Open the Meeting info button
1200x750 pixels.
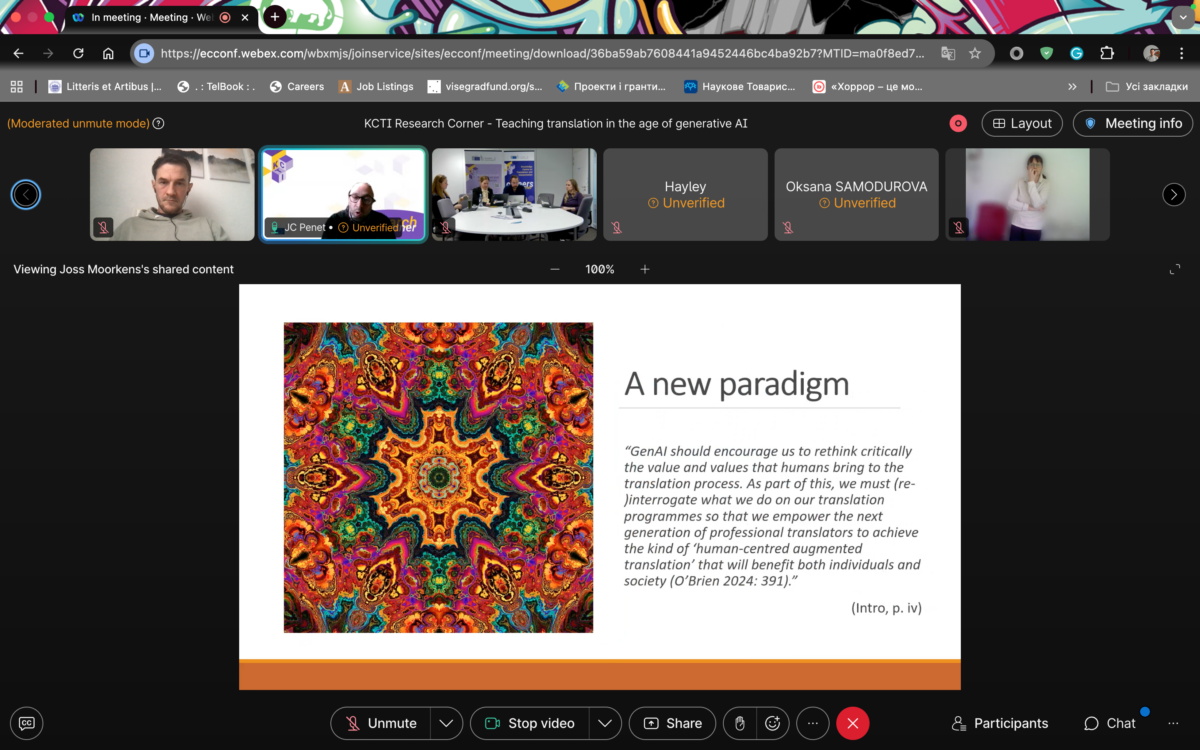point(1132,123)
